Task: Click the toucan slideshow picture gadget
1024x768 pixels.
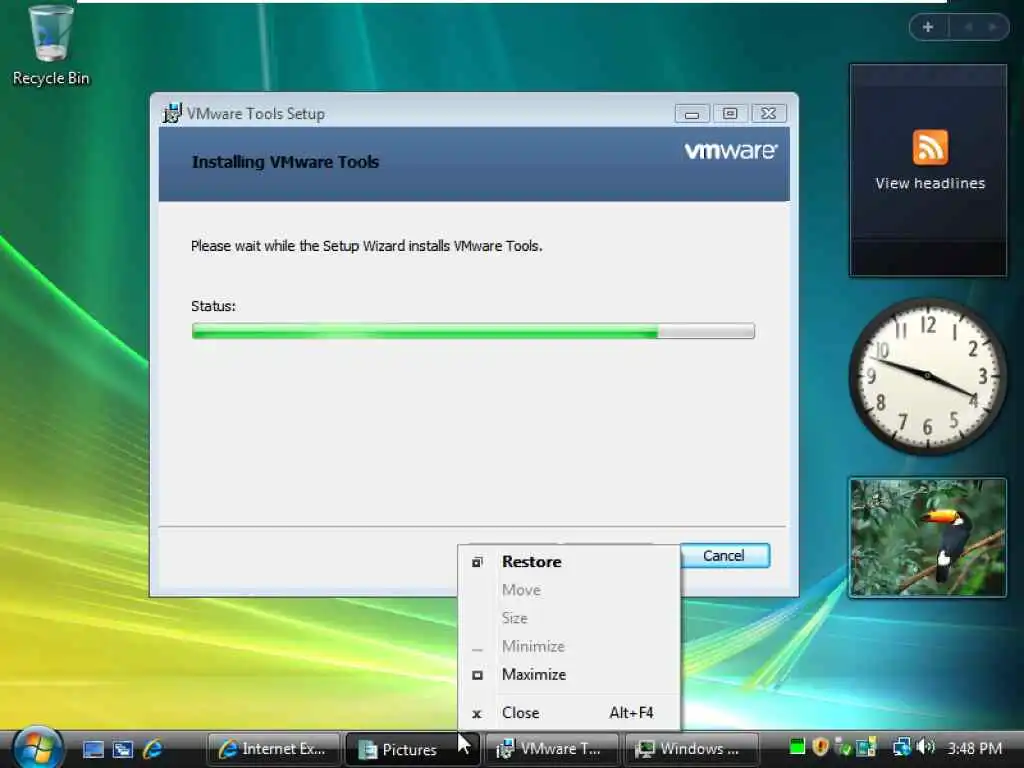Action: pos(927,537)
